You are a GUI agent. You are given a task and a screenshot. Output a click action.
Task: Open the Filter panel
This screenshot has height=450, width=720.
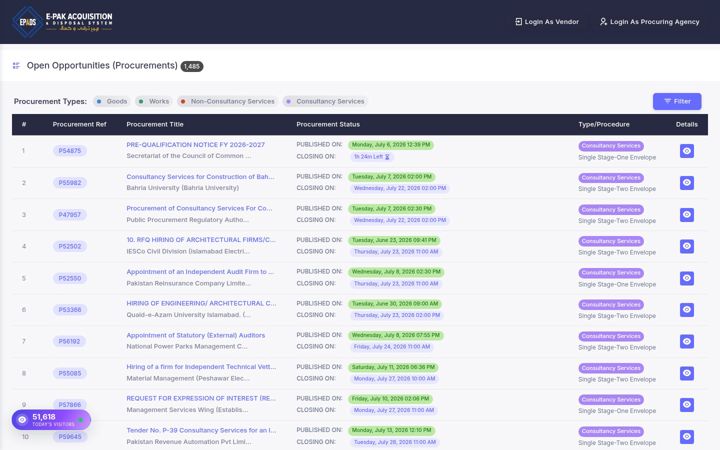tap(677, 101)
